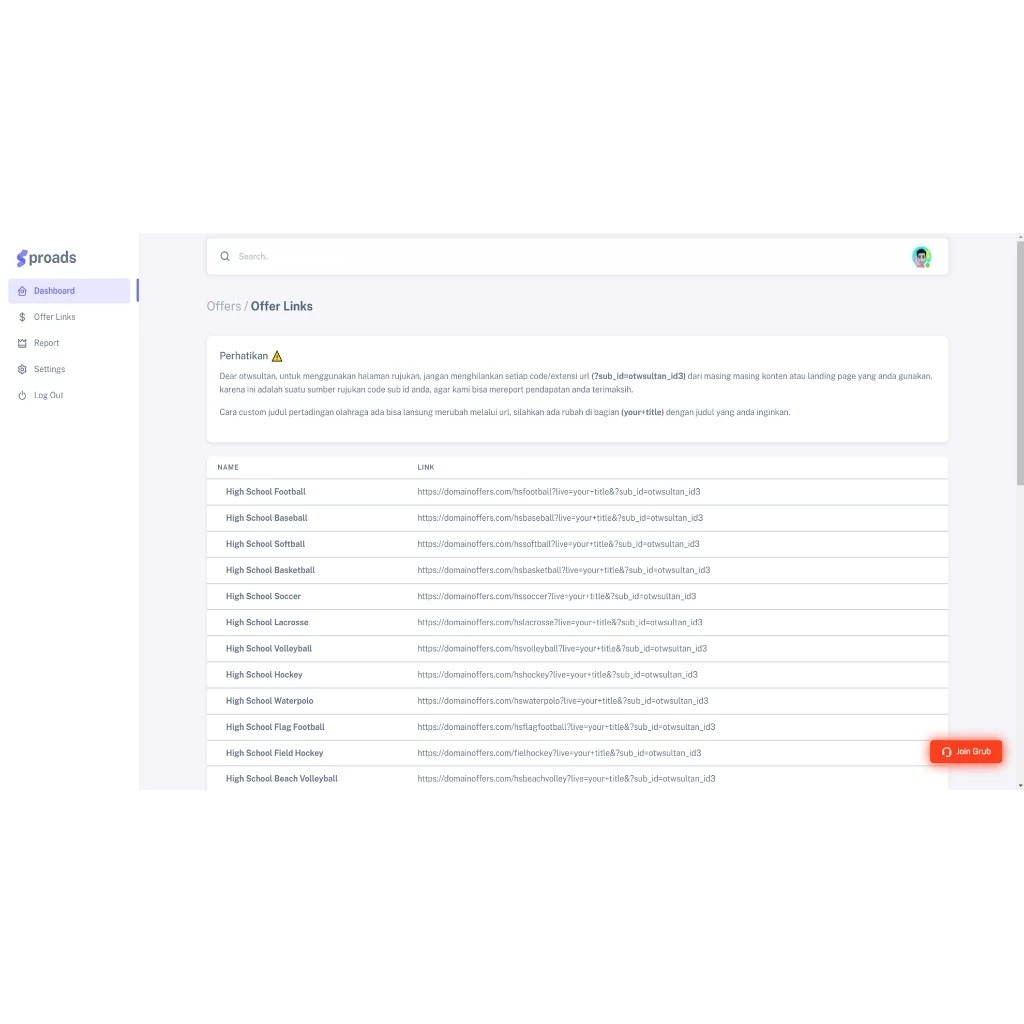Go to Offer Links menu item
This screenshot has height=1024, width=1024.
tap(55, 317)
